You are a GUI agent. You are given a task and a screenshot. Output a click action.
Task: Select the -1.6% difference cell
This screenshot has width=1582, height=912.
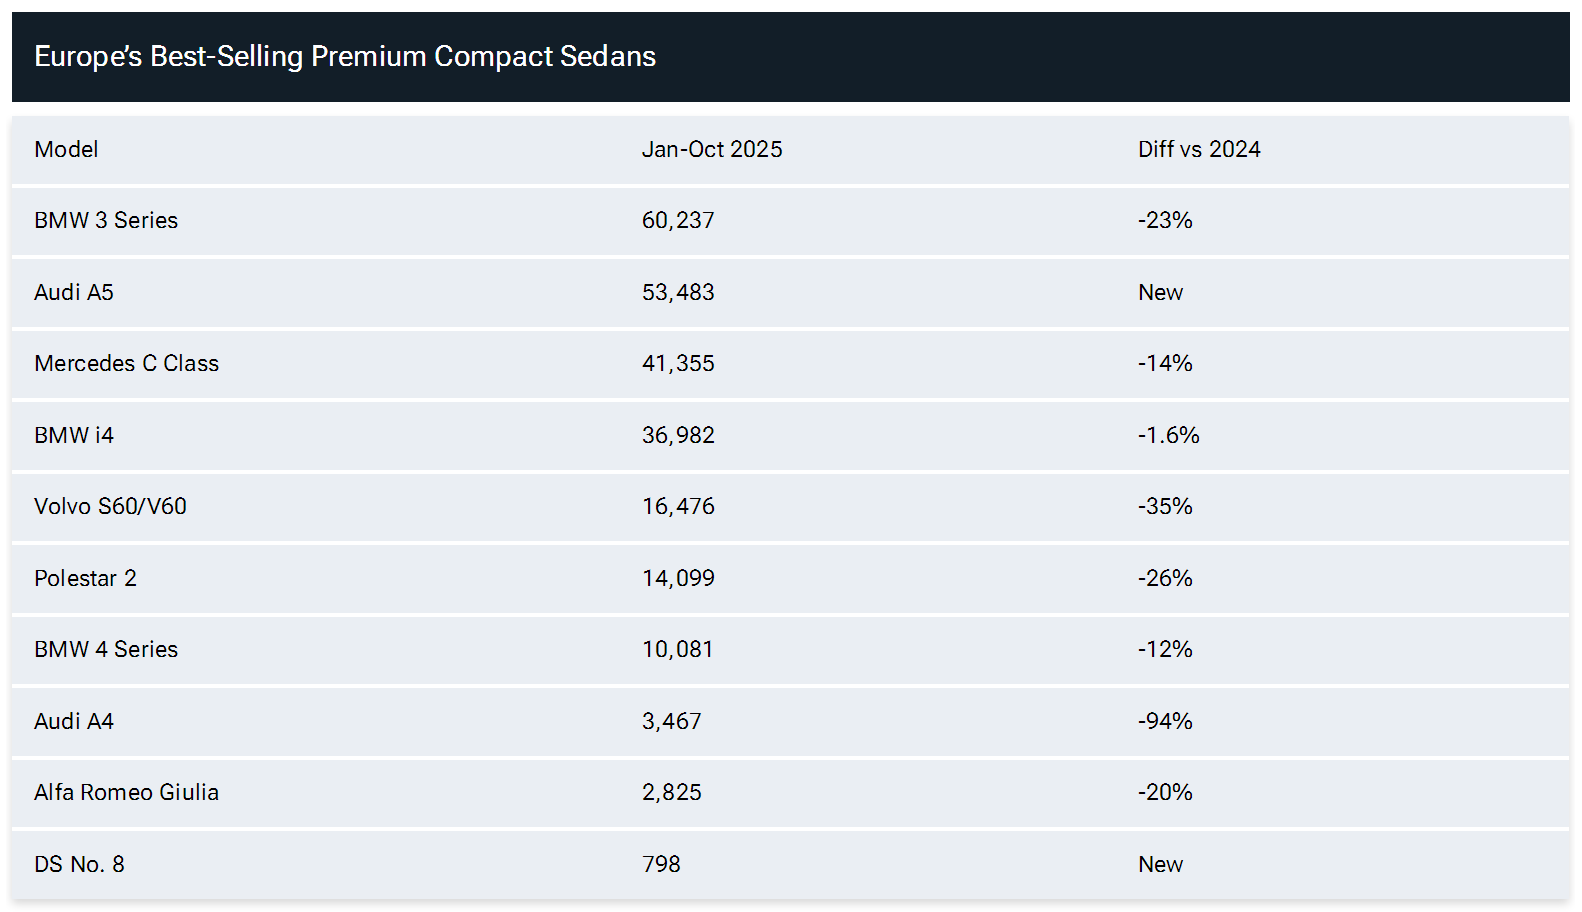point(1168,436)
